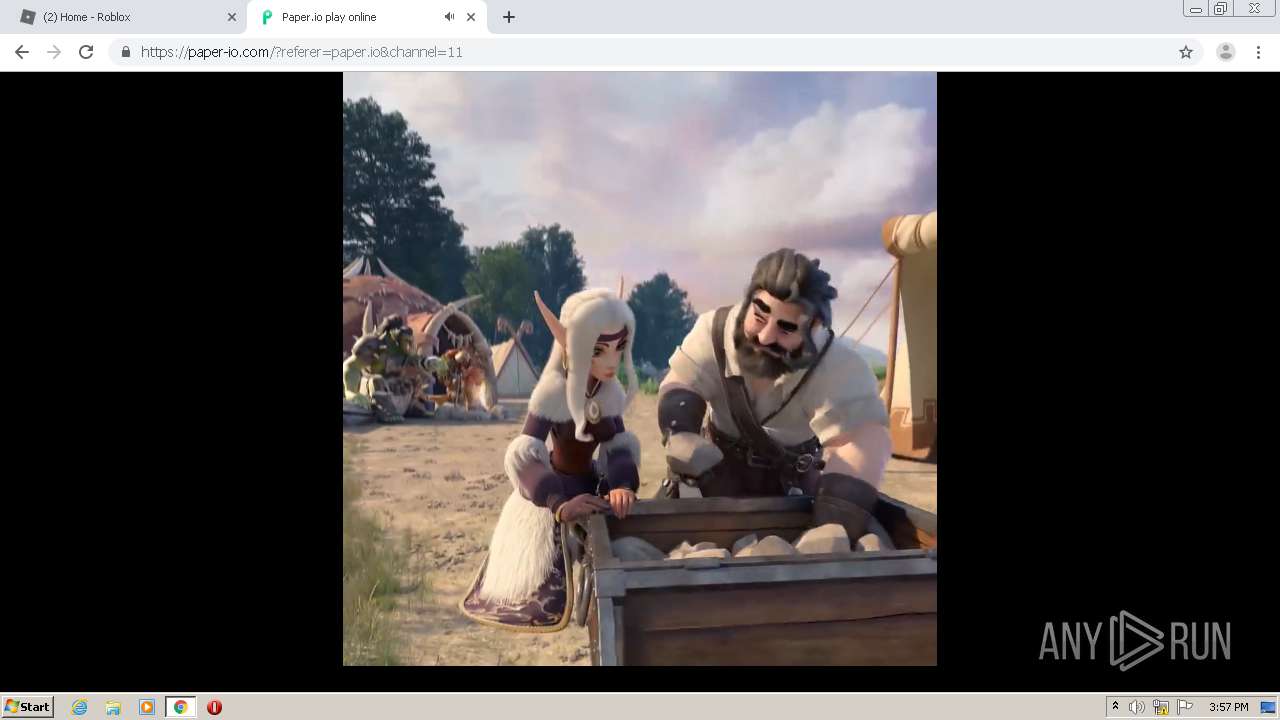Restore down the Chrome window
The width and height of the screenshot is (1280, 720).
[x=1221, y=9]
